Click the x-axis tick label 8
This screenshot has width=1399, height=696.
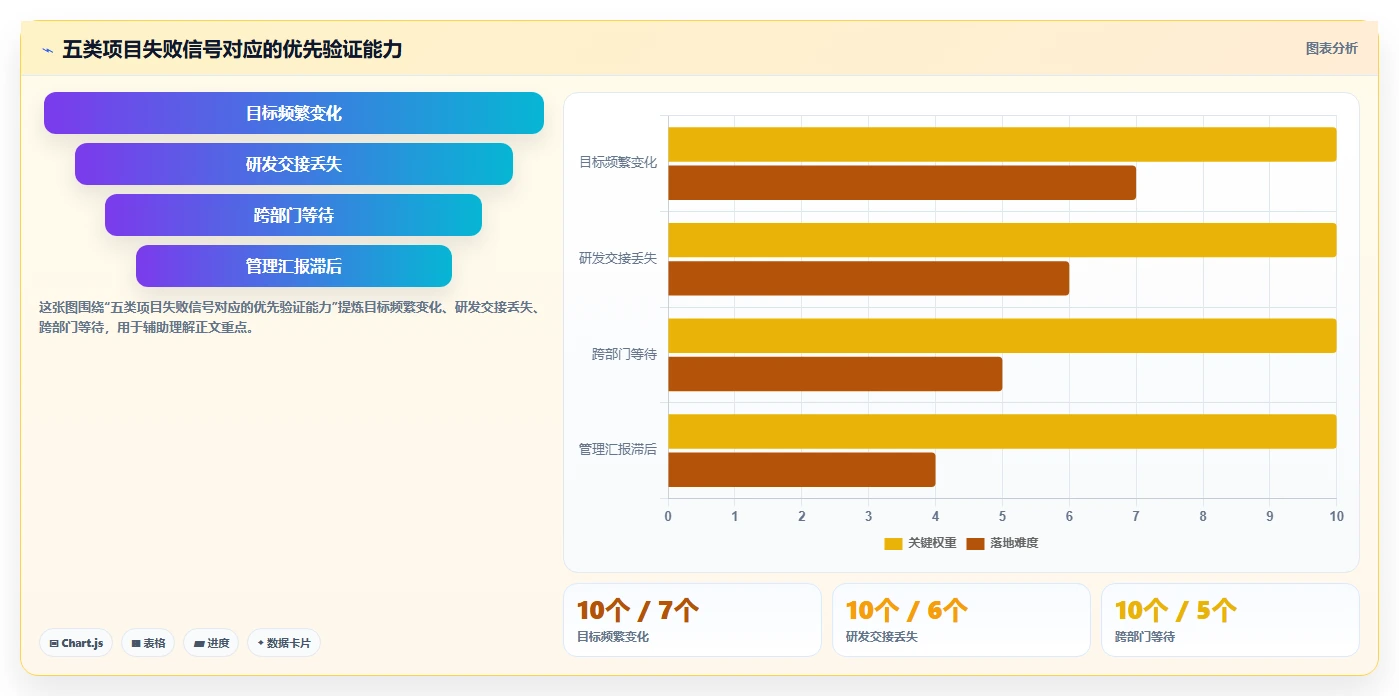point(1203,517)
